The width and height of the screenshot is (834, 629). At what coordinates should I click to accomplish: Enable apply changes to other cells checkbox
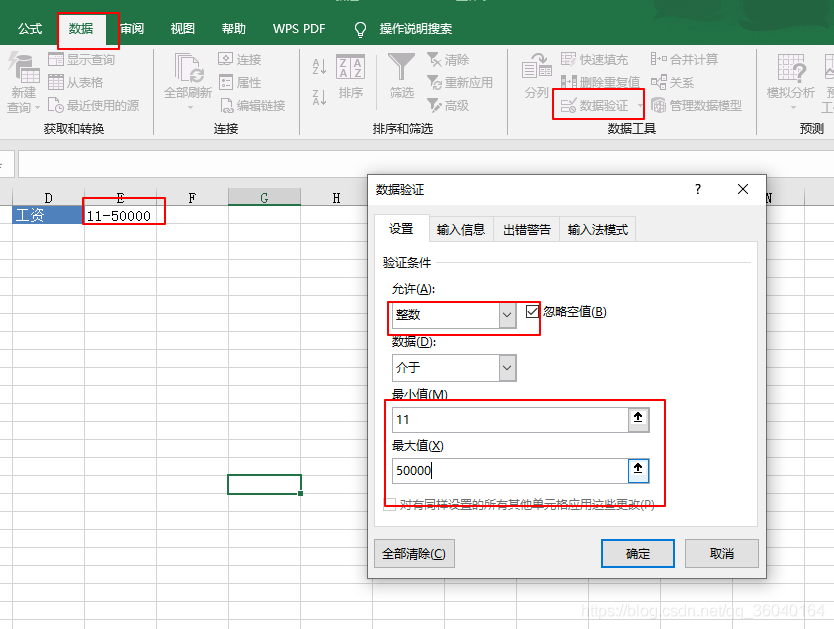(389, 505)
